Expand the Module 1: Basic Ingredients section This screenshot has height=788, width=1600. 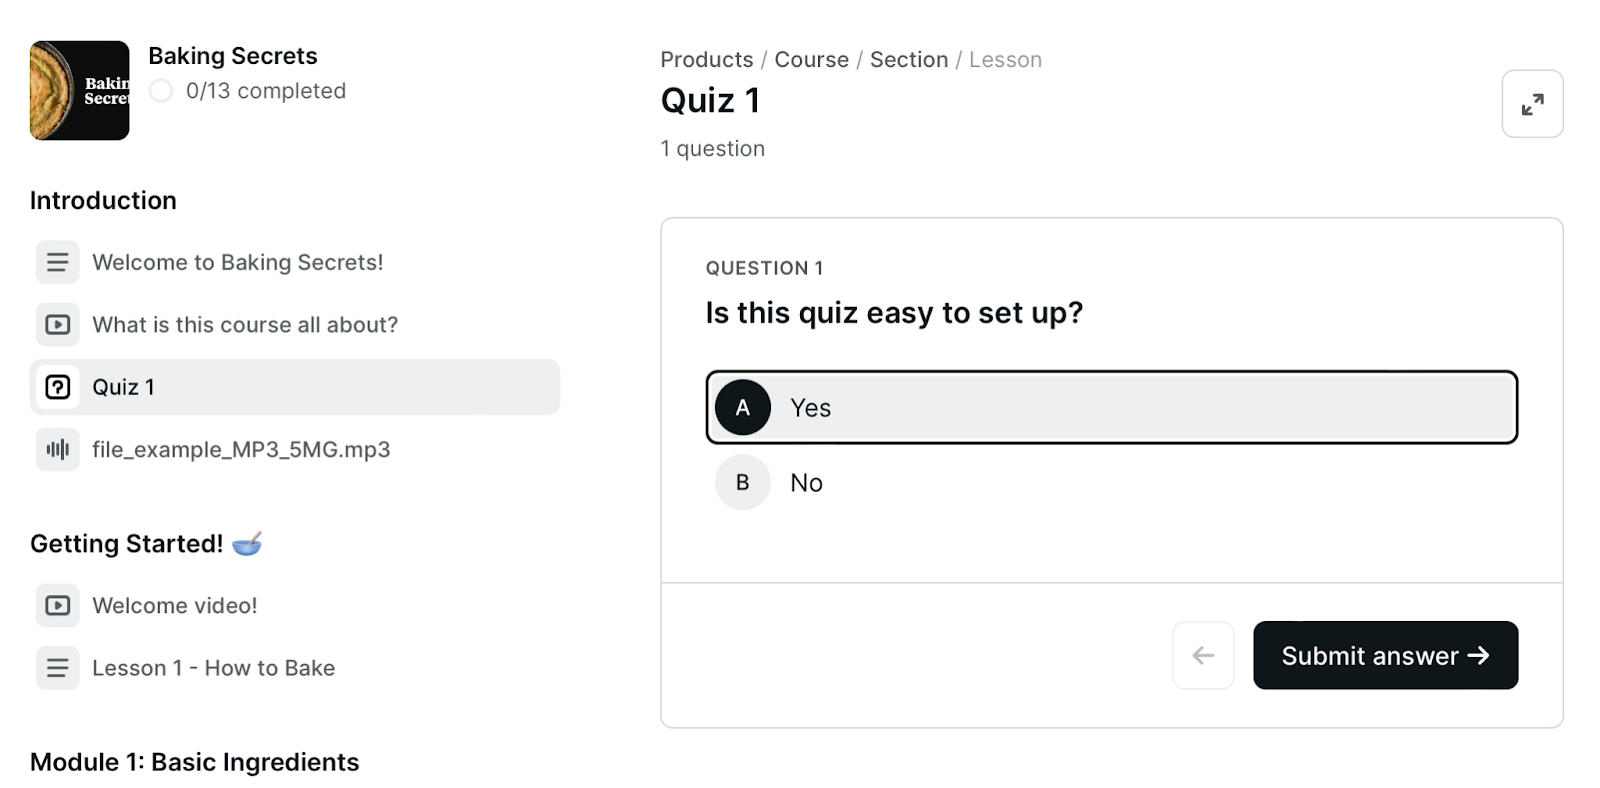click(194, 762)
